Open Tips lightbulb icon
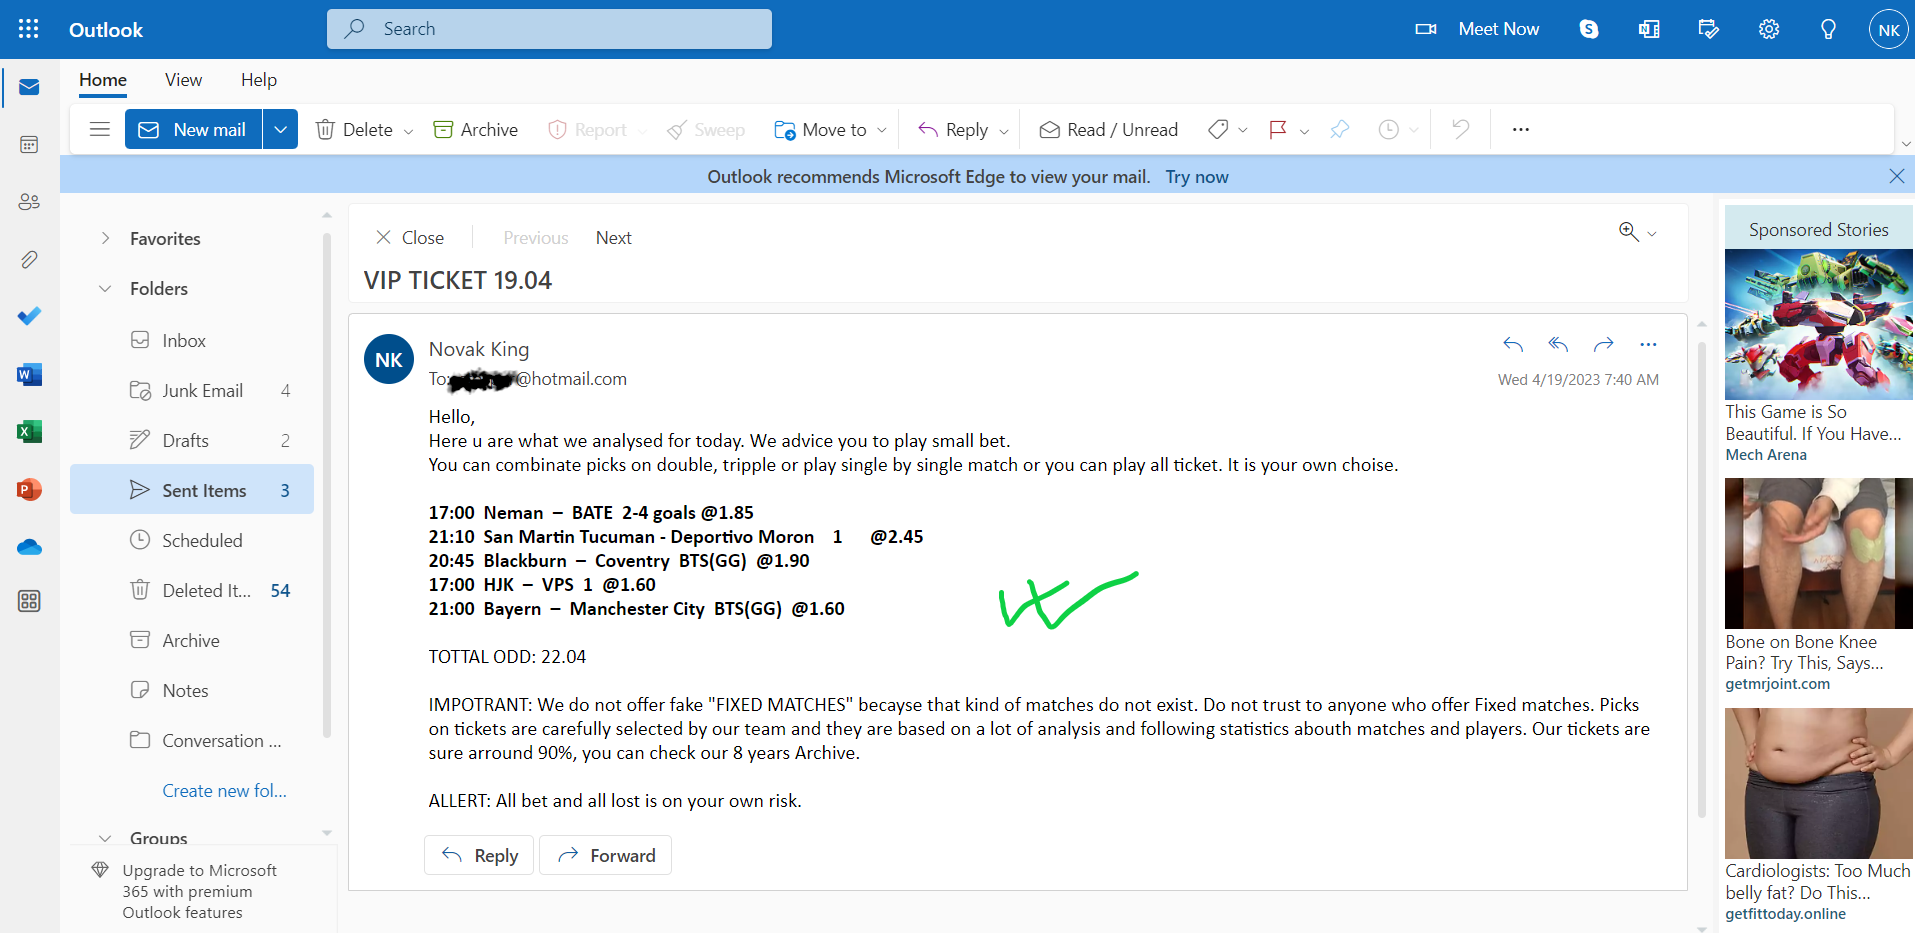Viewport: 1915px width, 933px height. tap(1829, 29)
